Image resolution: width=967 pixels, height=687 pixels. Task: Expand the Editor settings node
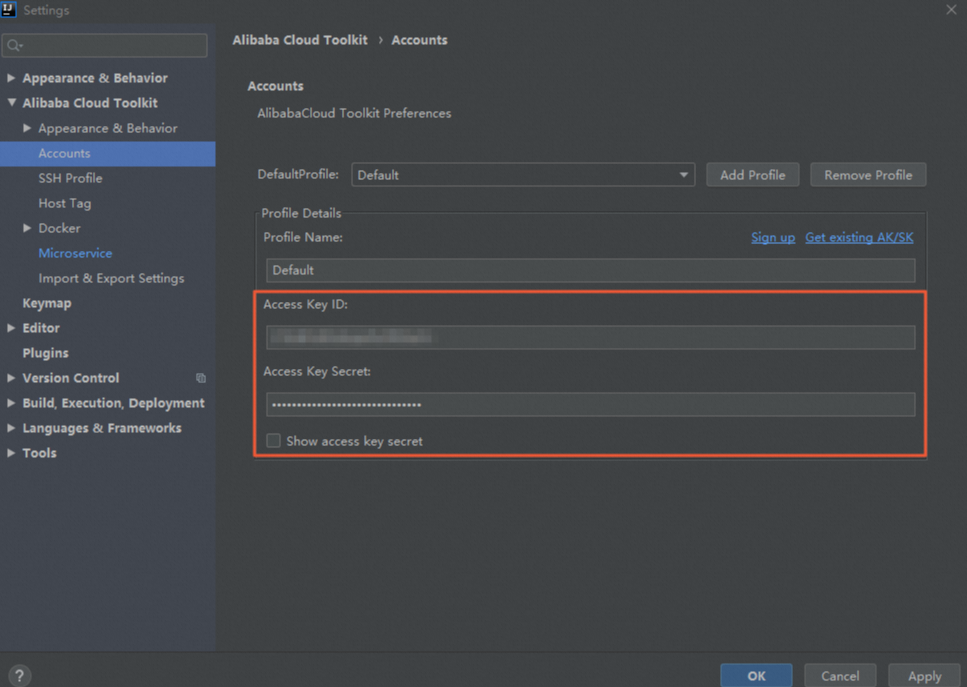pyautogui.click(x=10, y=327)
